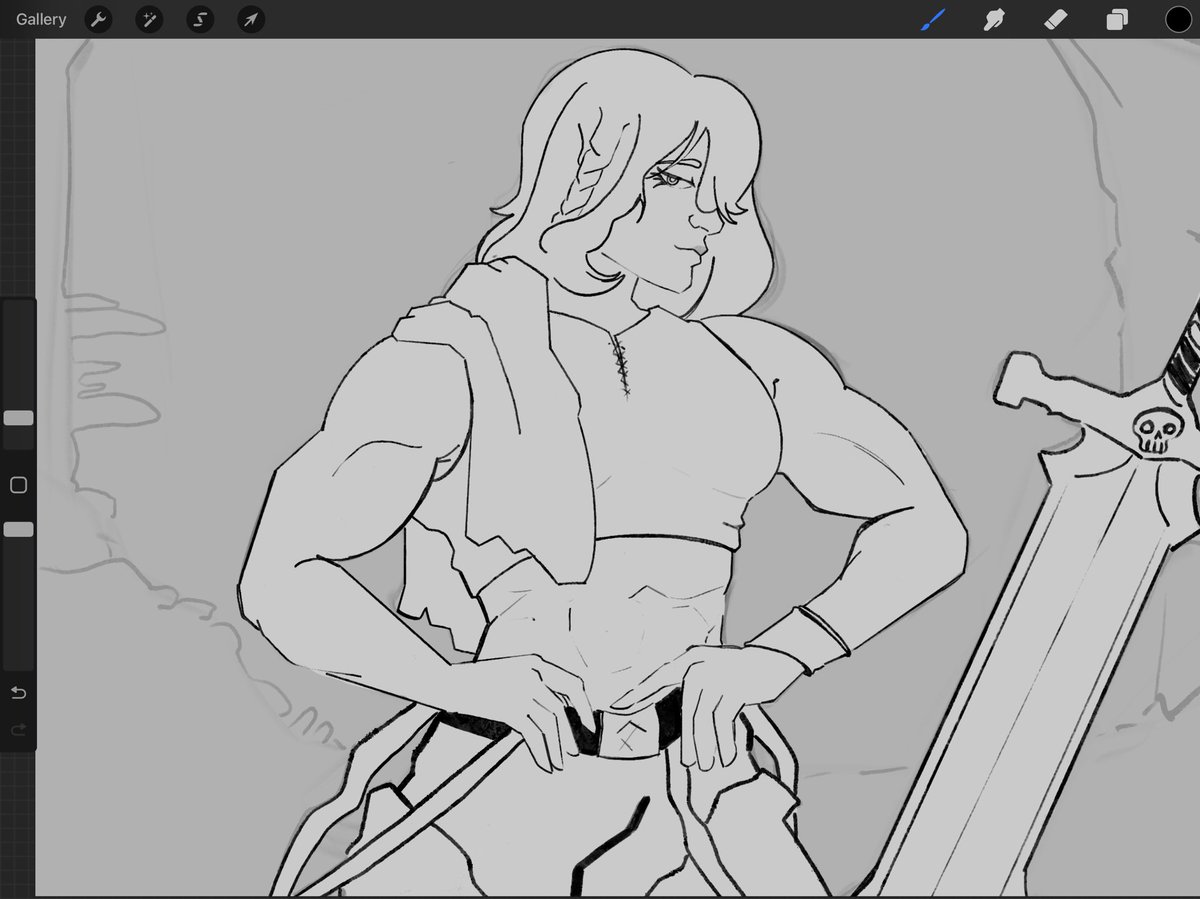Image resolution: width=1200 pixels, height=899 pixels.
Task: Select the Brush tool
Action: (933, 19)
